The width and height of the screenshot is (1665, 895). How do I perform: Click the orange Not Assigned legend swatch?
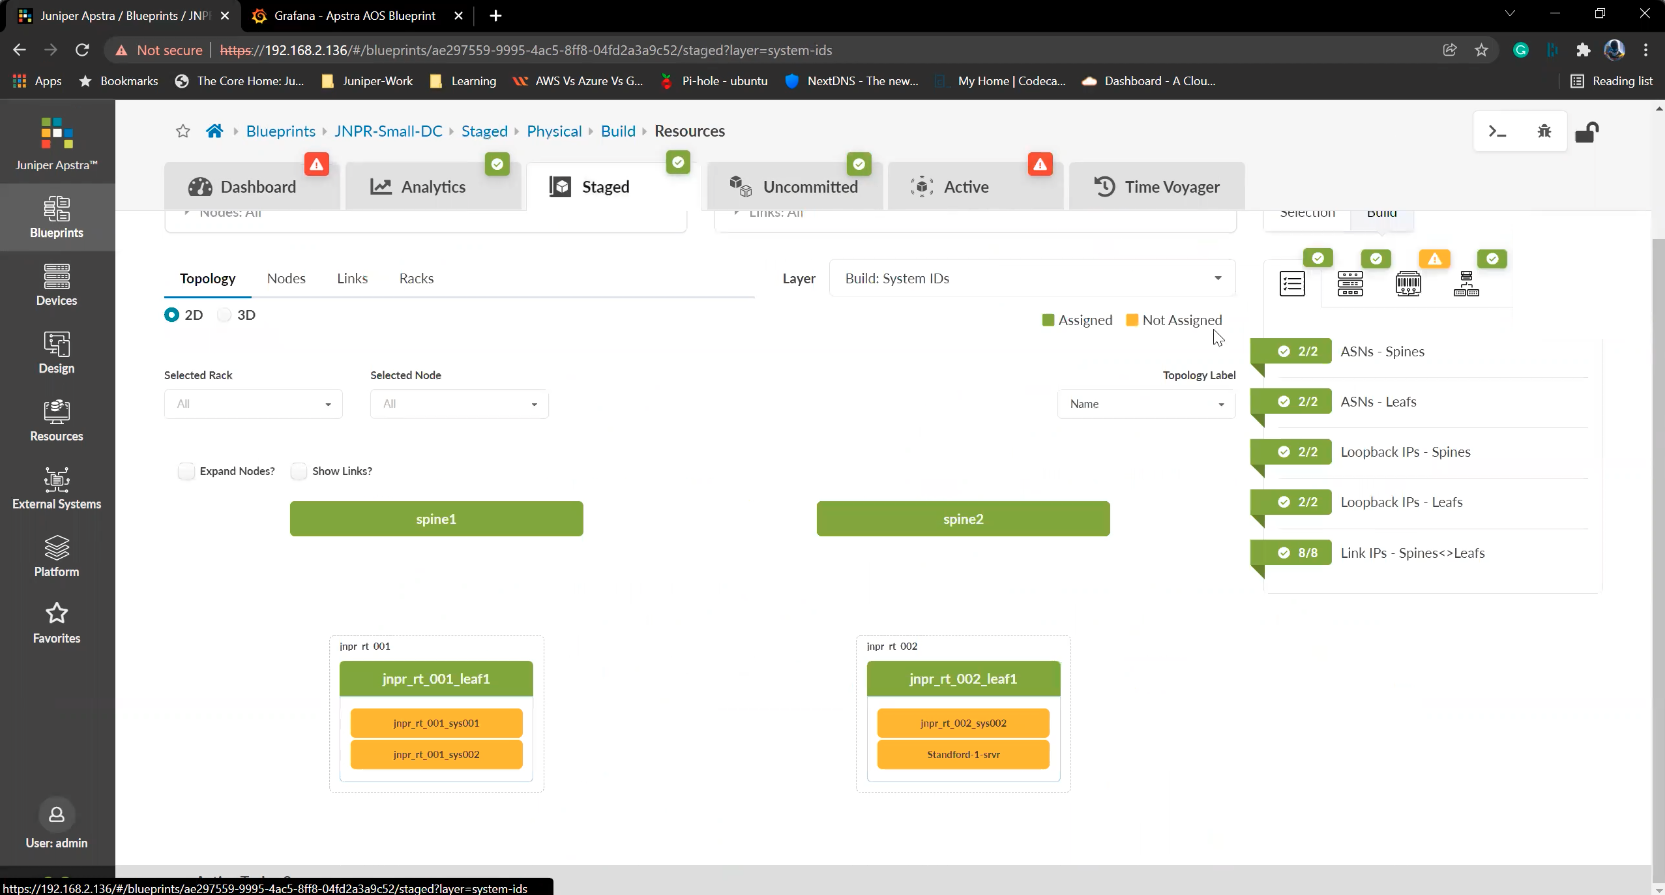coord(1132,320)
